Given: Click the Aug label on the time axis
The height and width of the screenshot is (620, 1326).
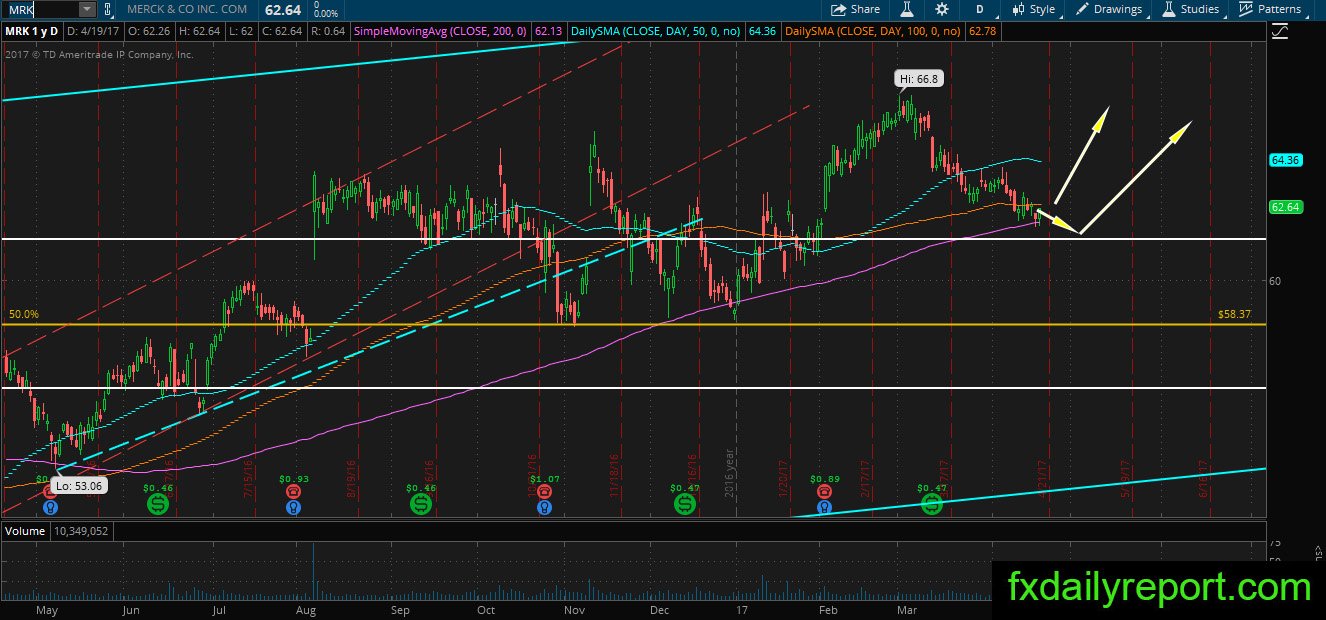Looking at the screenshot, I should coord(307,608).
